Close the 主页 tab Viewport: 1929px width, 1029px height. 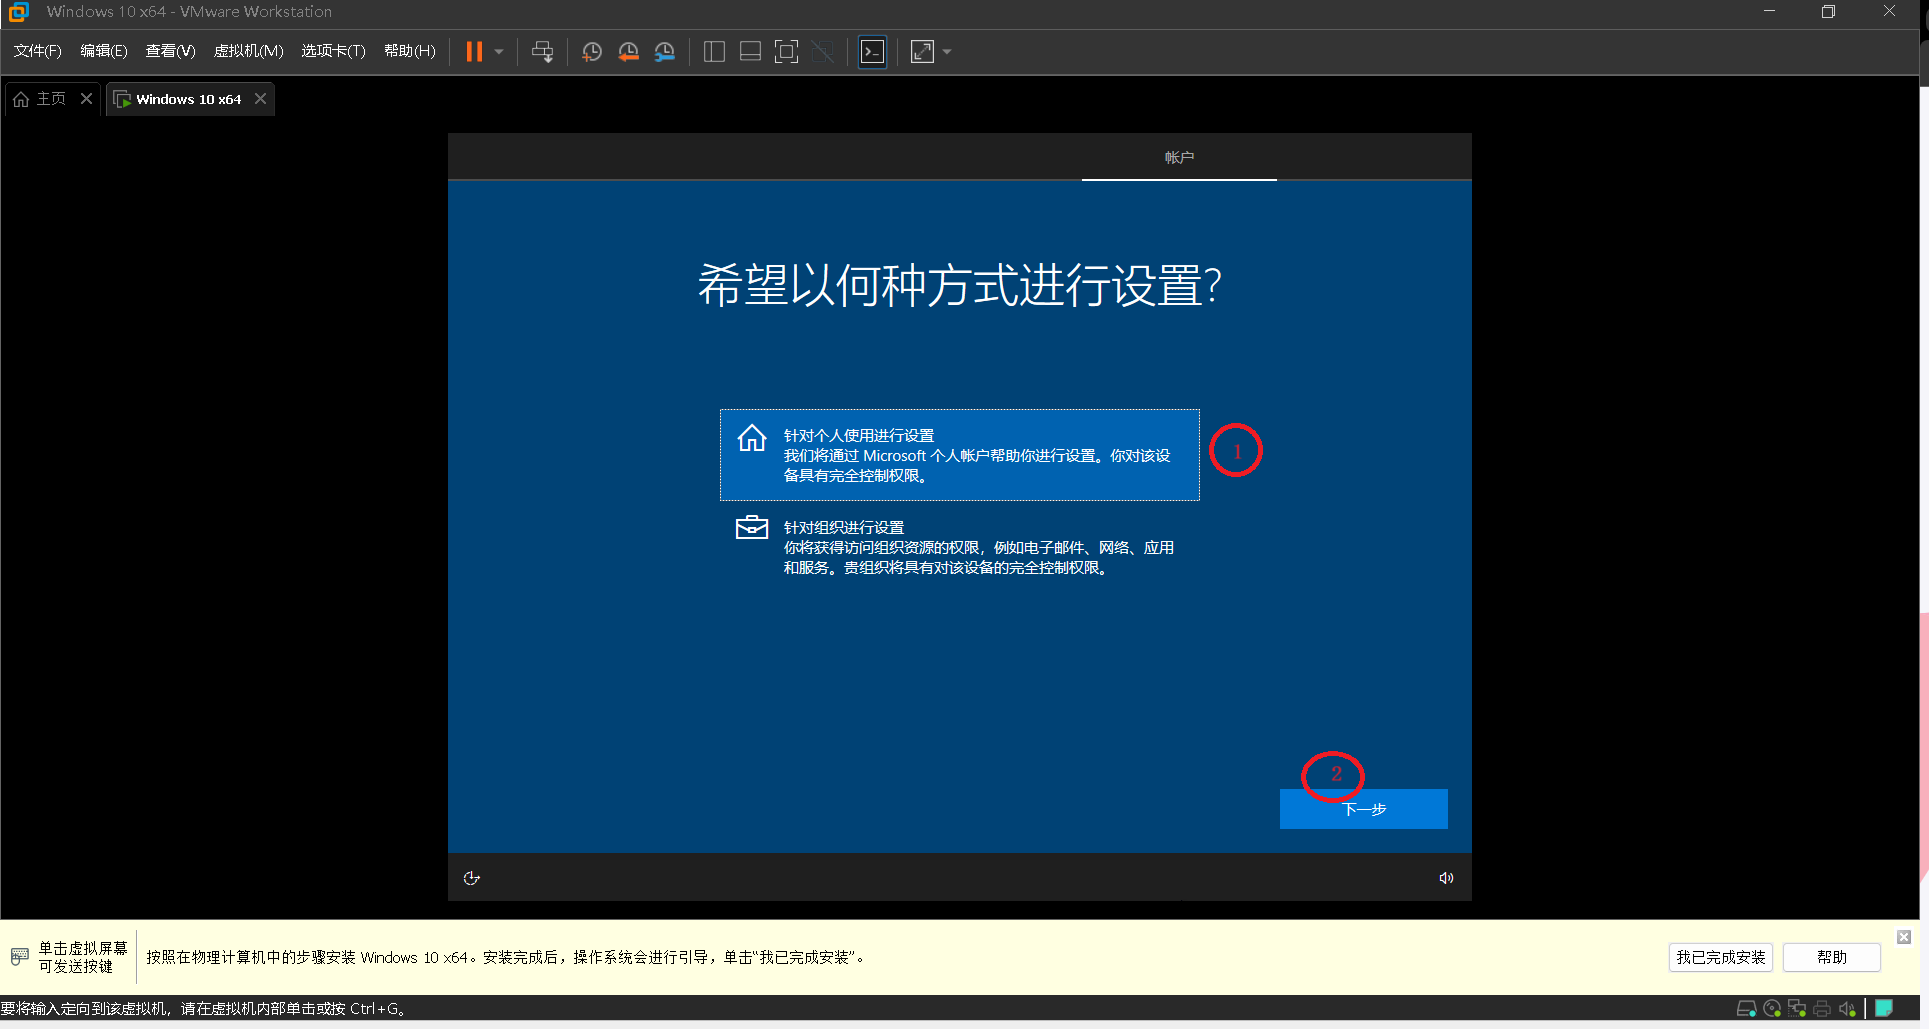pos(87,98)
